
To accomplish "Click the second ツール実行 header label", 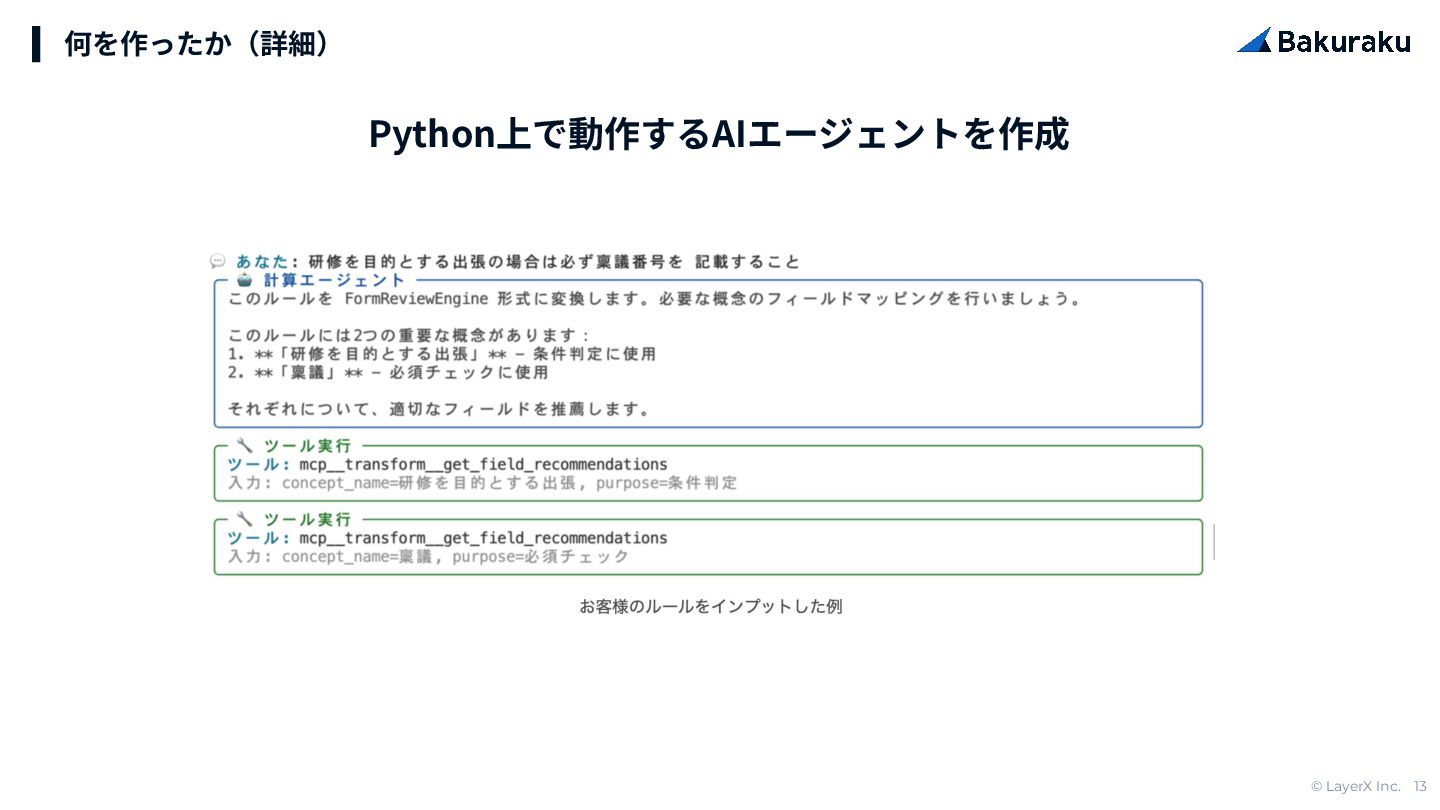I will tap(307, 520).
